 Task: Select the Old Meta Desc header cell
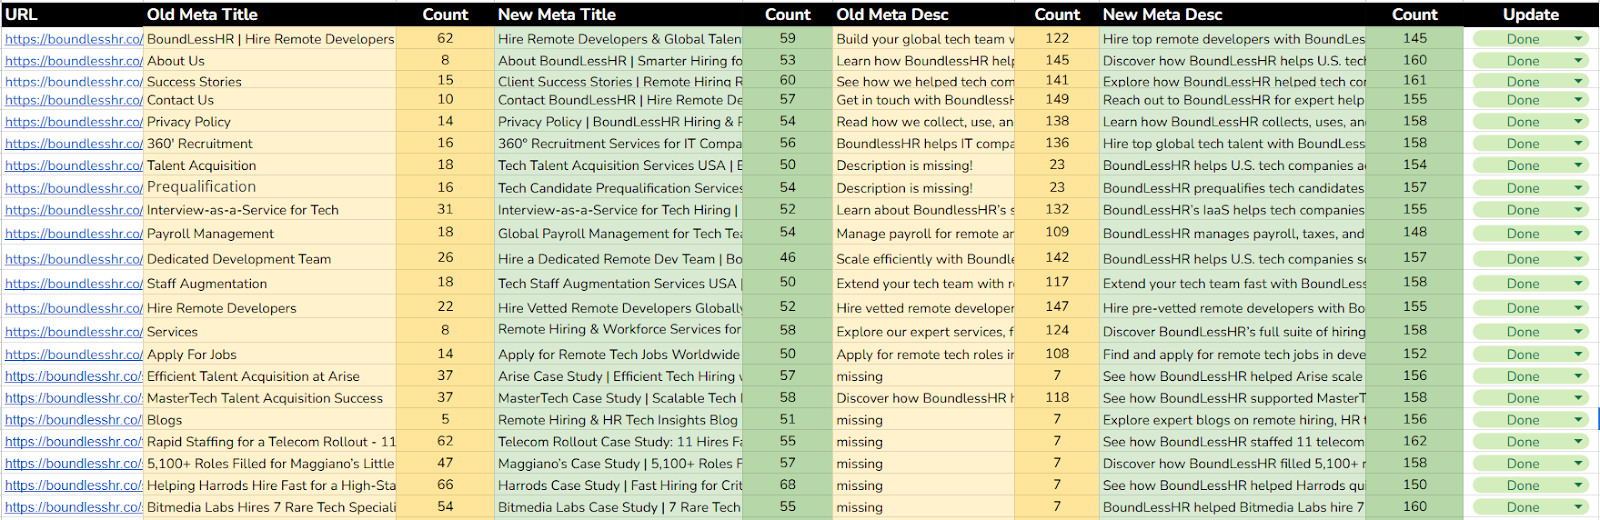coord(925,14)
